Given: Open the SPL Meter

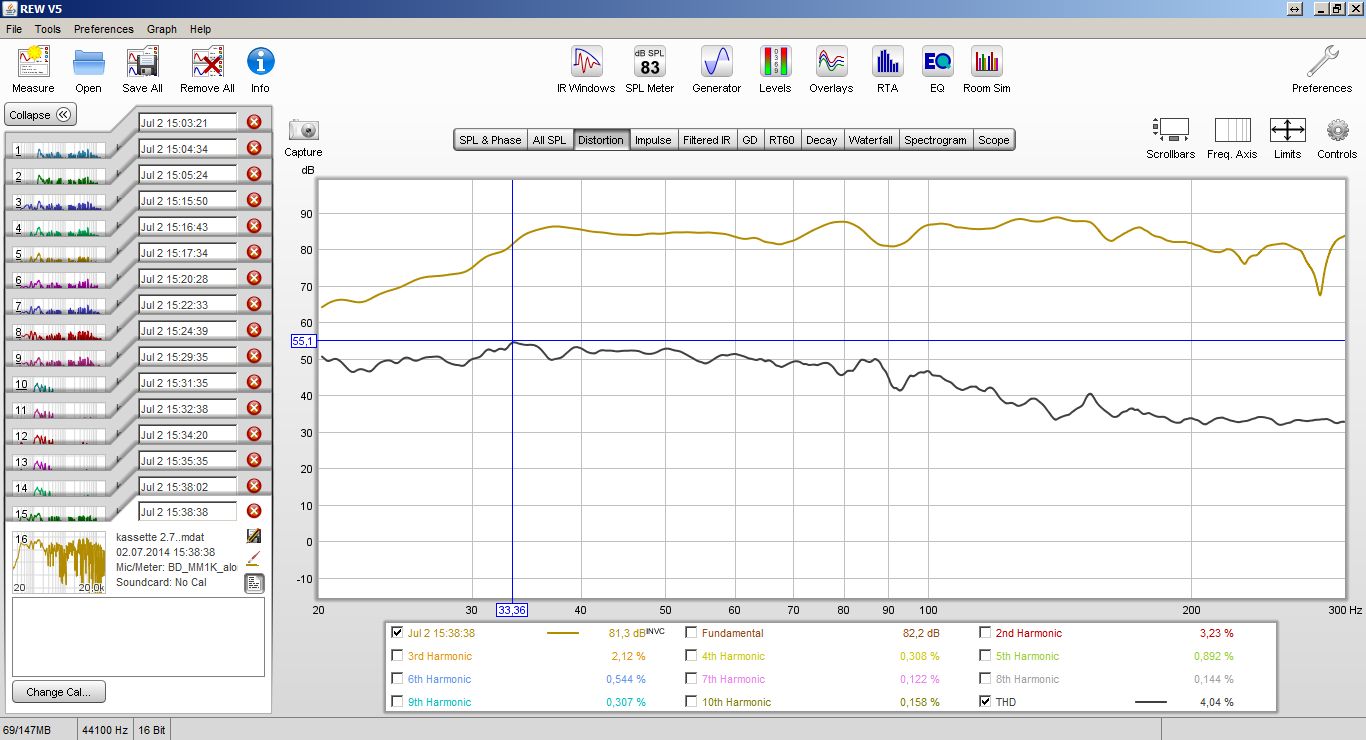Looking at the screenshot, I should tap(650, 62).
